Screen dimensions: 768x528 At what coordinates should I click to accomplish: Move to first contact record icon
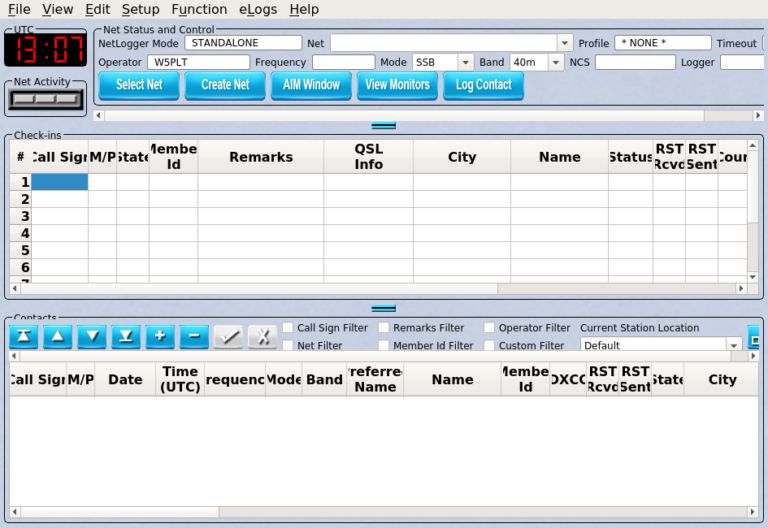click(24, 336)
